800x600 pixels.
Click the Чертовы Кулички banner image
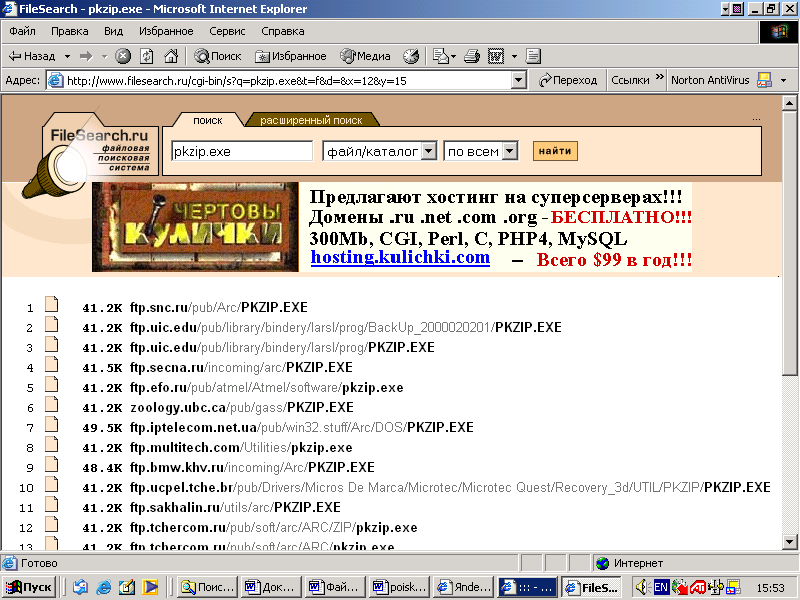coord(195,227)
